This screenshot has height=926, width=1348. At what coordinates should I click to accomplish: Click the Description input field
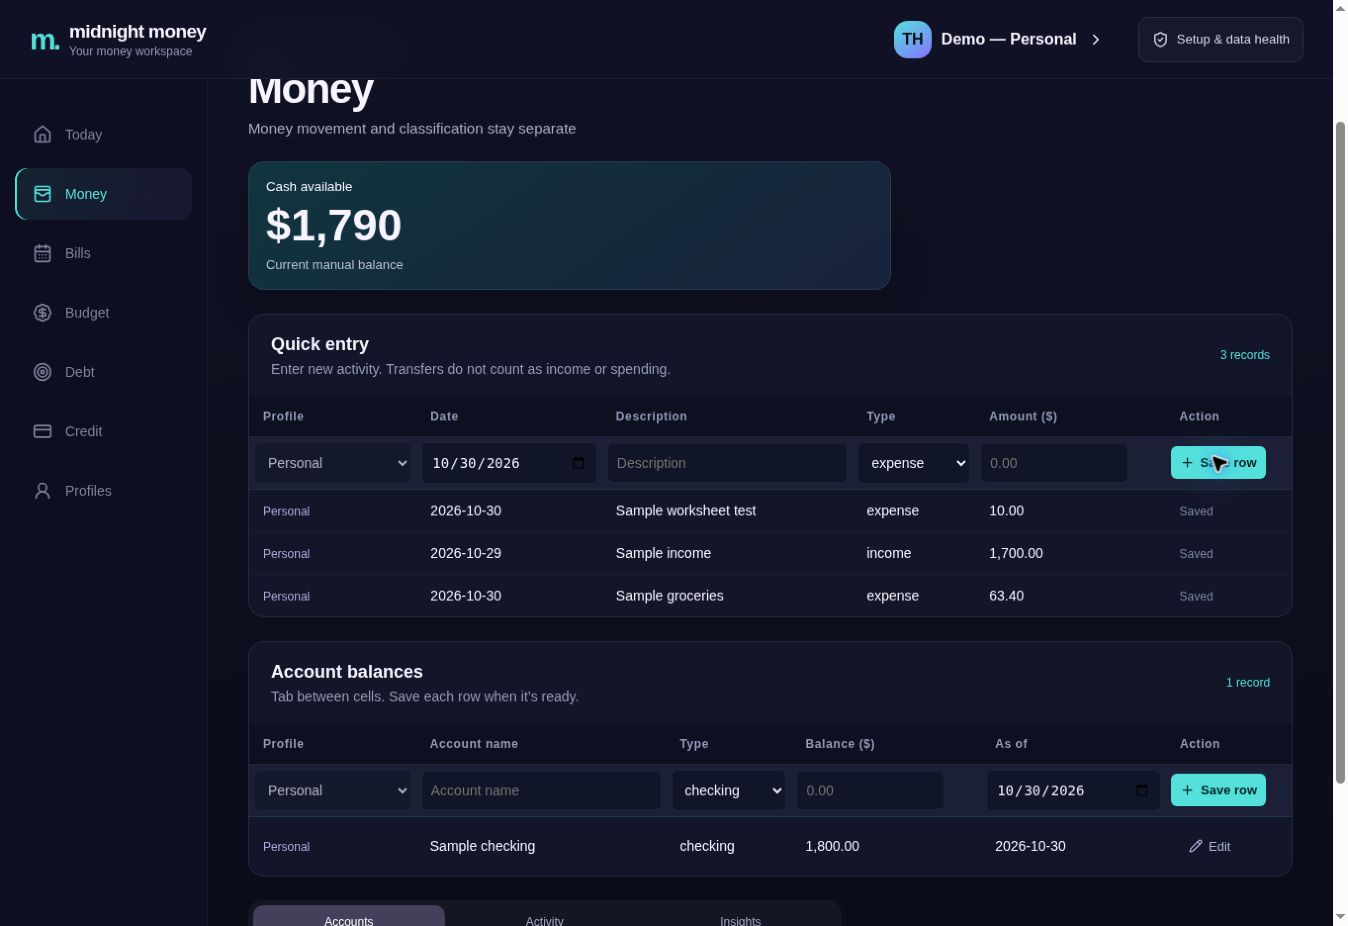click(727, 463)
